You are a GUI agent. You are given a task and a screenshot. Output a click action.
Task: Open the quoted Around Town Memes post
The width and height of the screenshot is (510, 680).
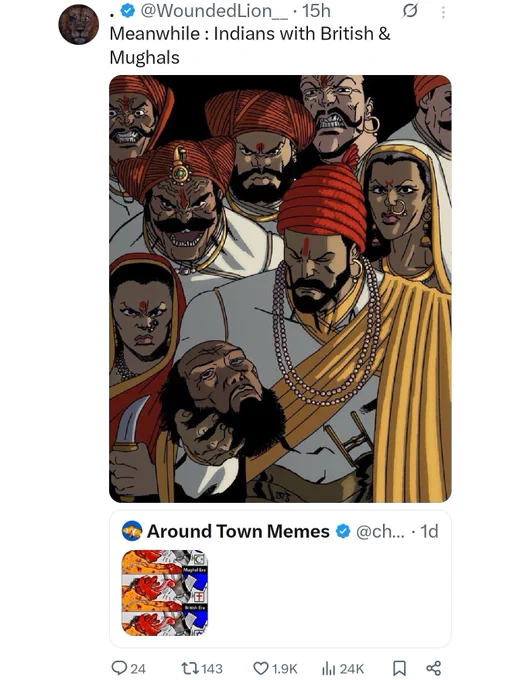pos(280,579)
